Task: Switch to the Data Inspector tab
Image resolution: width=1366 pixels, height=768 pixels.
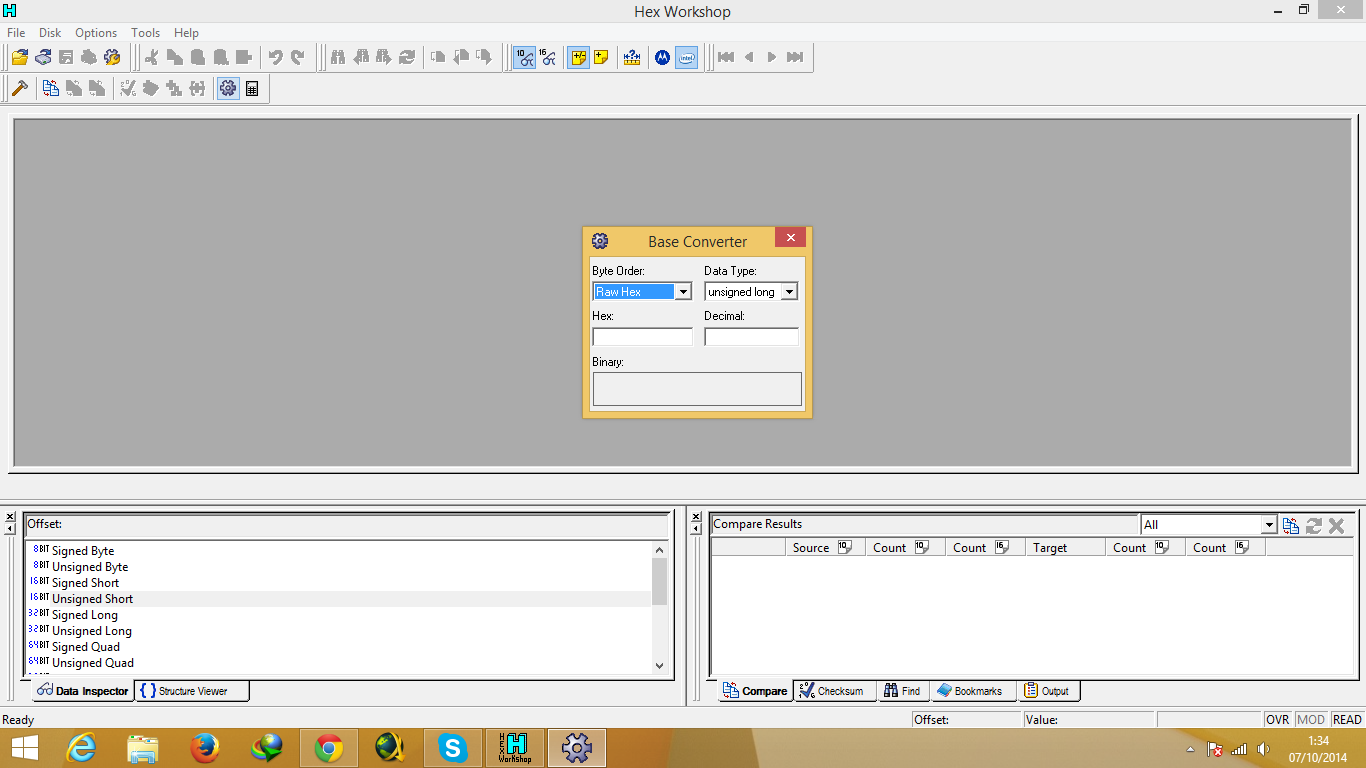Action: (83, 691)
